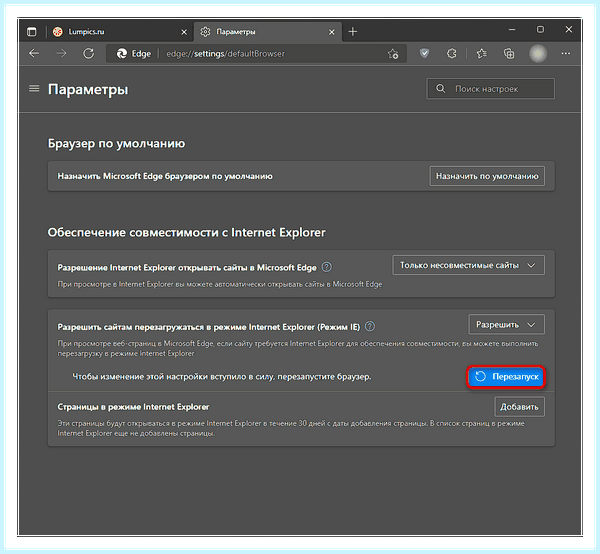The width and height of the screenshot is (600, 554).
Task: Open the Collections icon
Action: click(x=509, y=54)
